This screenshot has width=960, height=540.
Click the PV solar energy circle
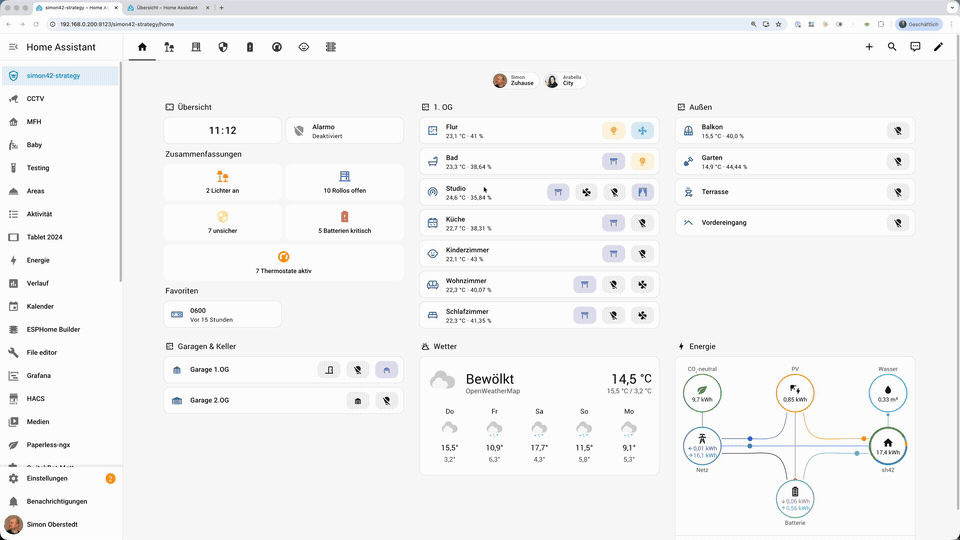[795, 392]
